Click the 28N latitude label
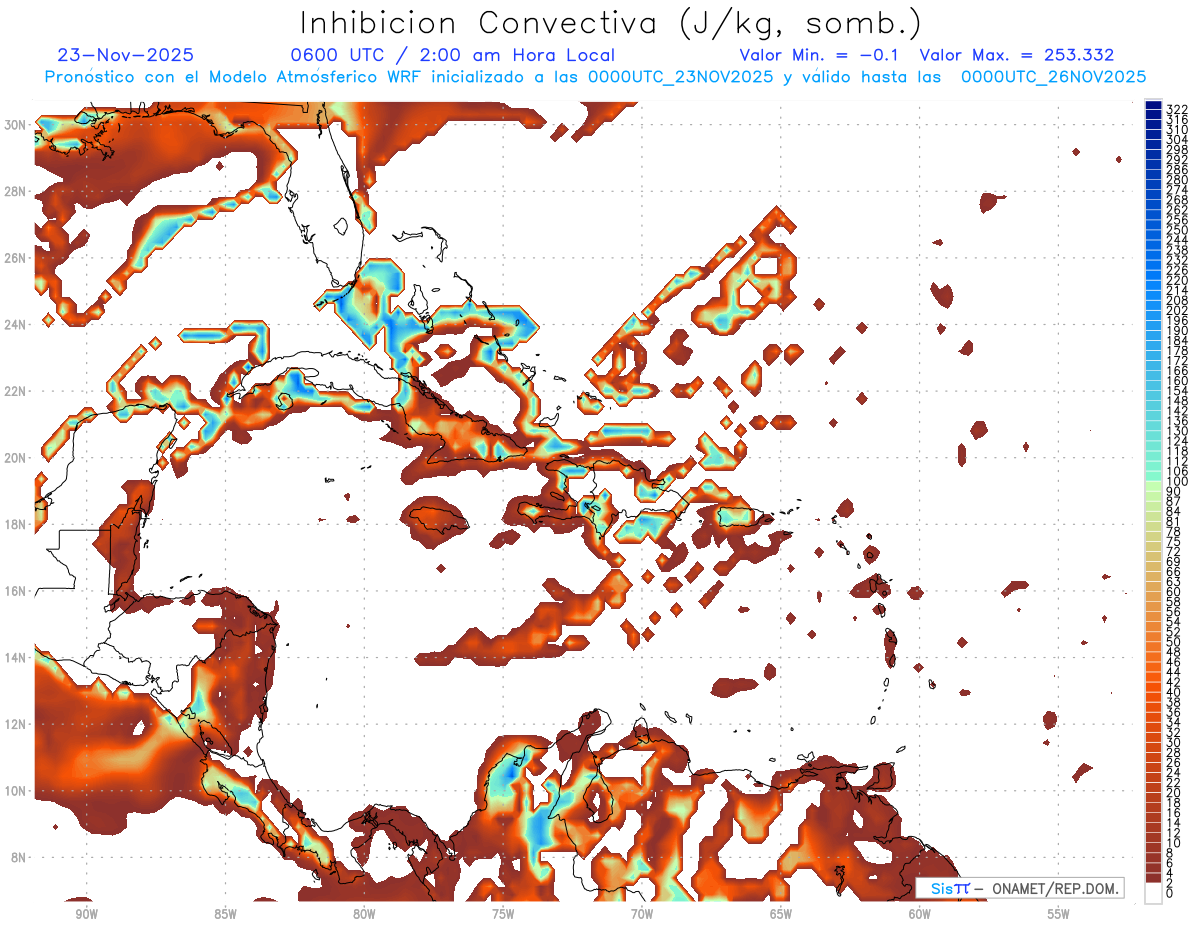1200x927 pixels. (x=17, y=191)
